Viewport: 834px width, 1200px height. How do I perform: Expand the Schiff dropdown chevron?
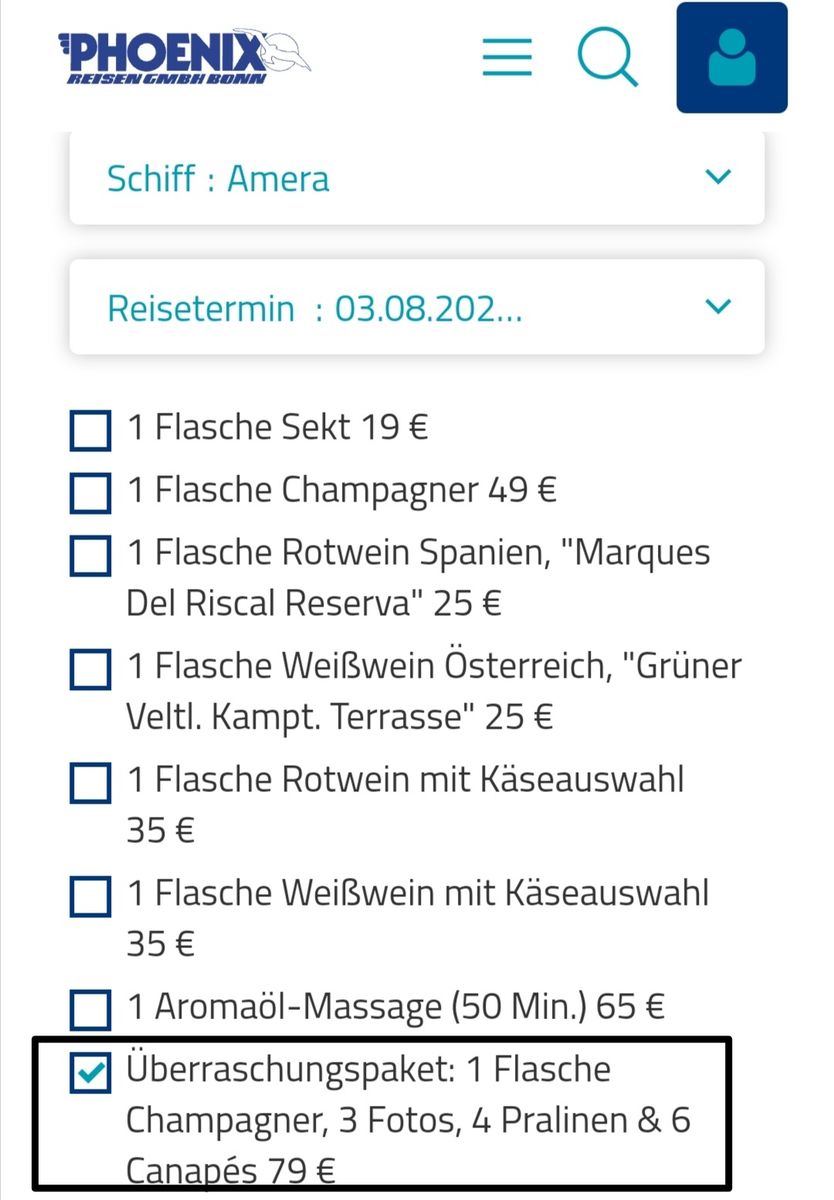click(718, 178)
